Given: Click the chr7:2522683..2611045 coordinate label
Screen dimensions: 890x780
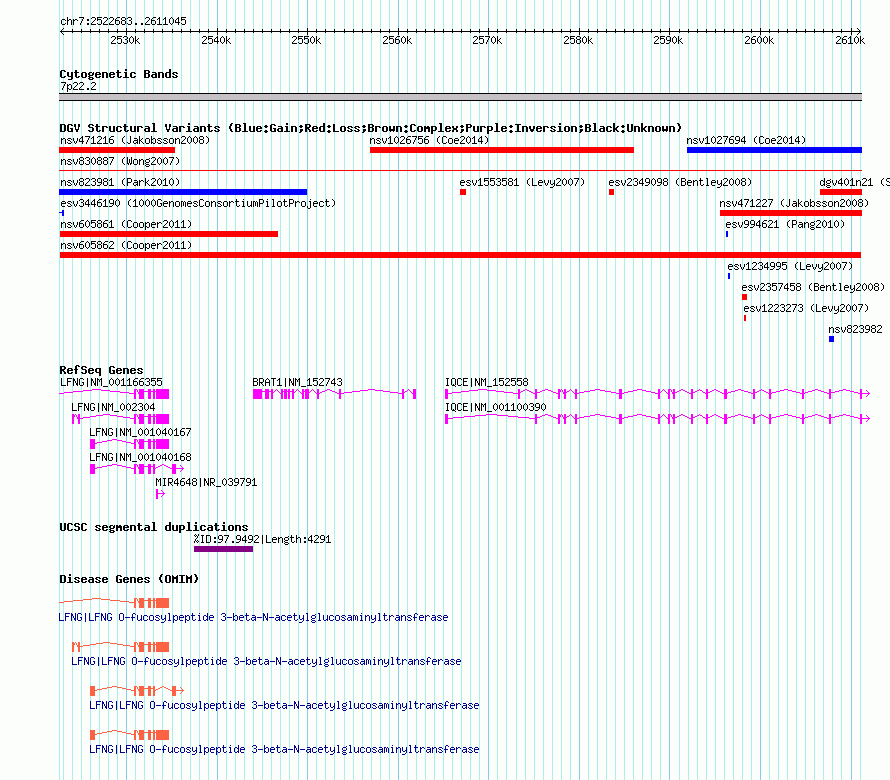Looking at the screenshot, I should pos(123,21).
